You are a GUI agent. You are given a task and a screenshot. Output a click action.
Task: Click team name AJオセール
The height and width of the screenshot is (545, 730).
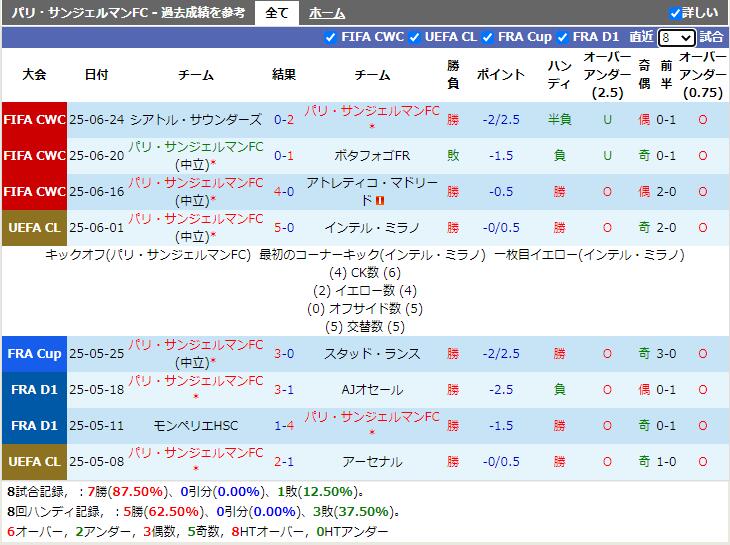[372, 390]
